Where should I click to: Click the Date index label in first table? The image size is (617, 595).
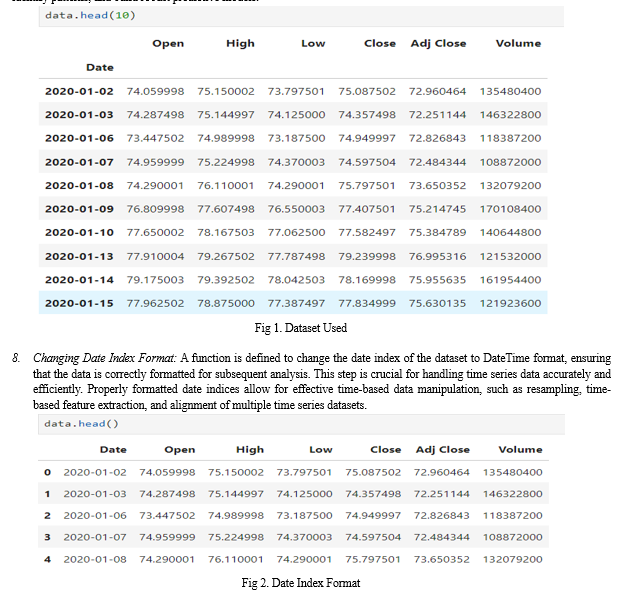click(100, 67)
